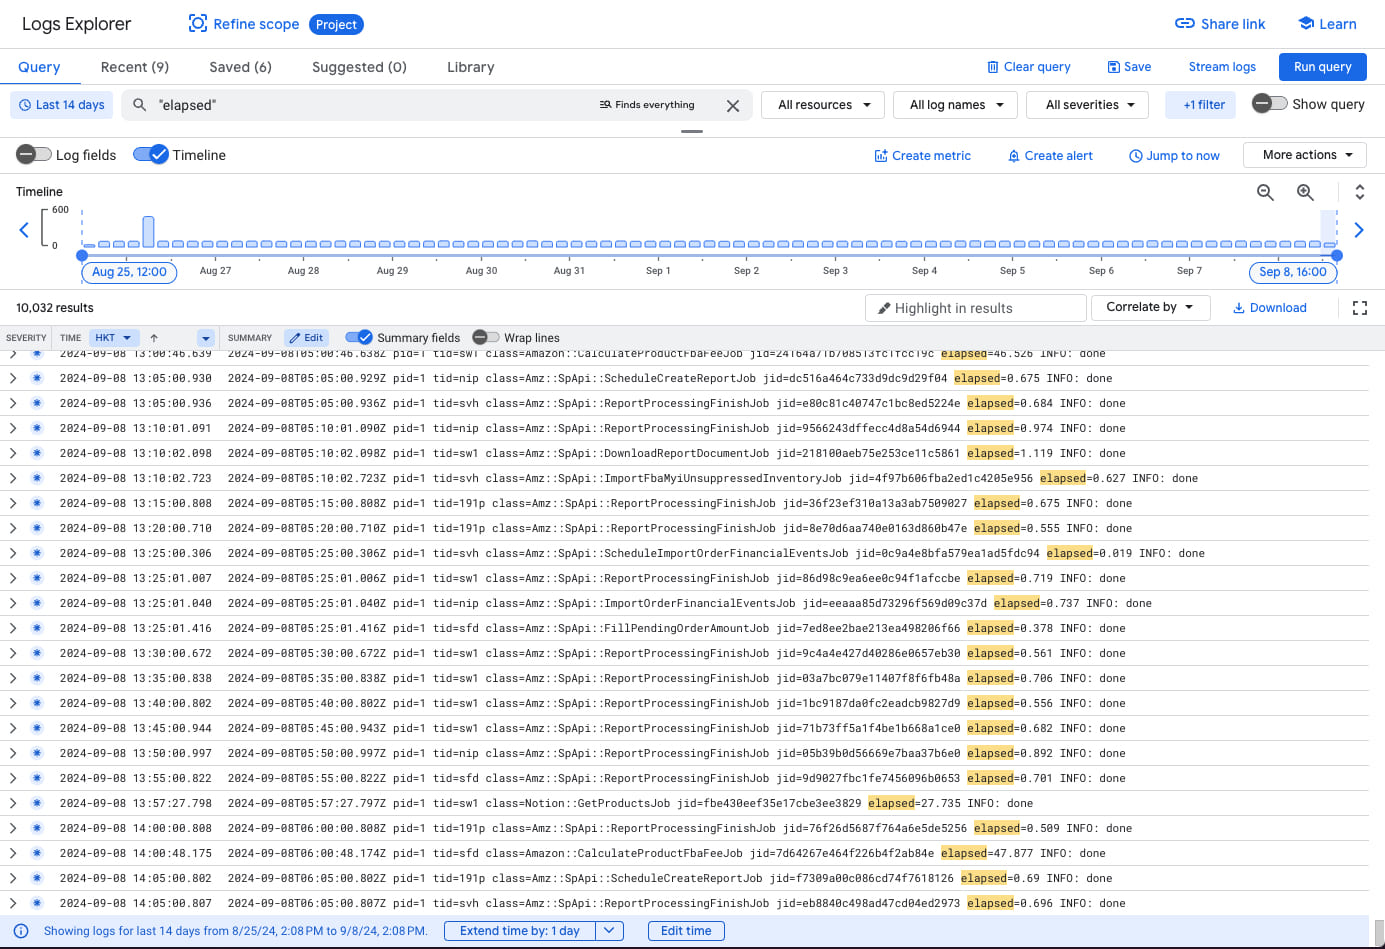Image resolution: width=1385 pixels, height=949 pixels.
Task: Open the extend time dropdown arrow
Action: click(610, 931)
